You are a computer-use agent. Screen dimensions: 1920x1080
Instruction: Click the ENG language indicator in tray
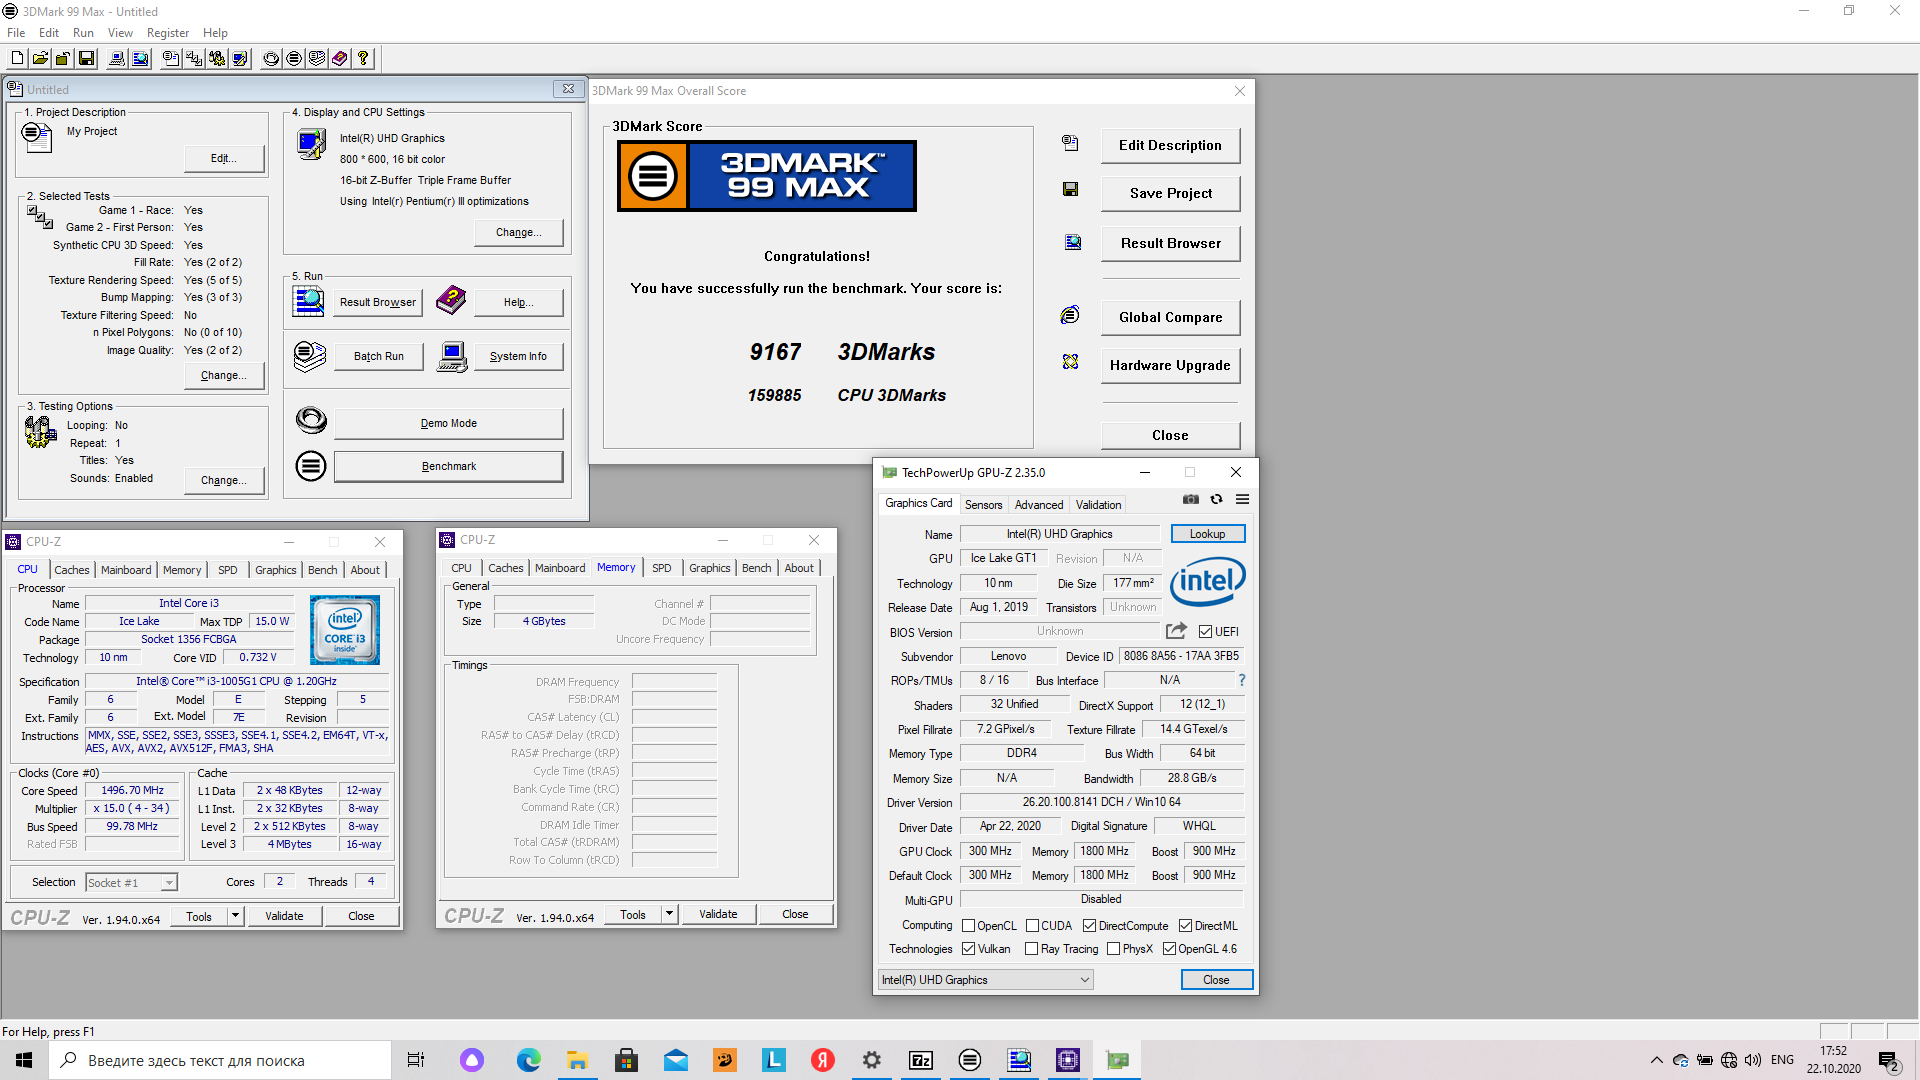click(1782, 1060)
